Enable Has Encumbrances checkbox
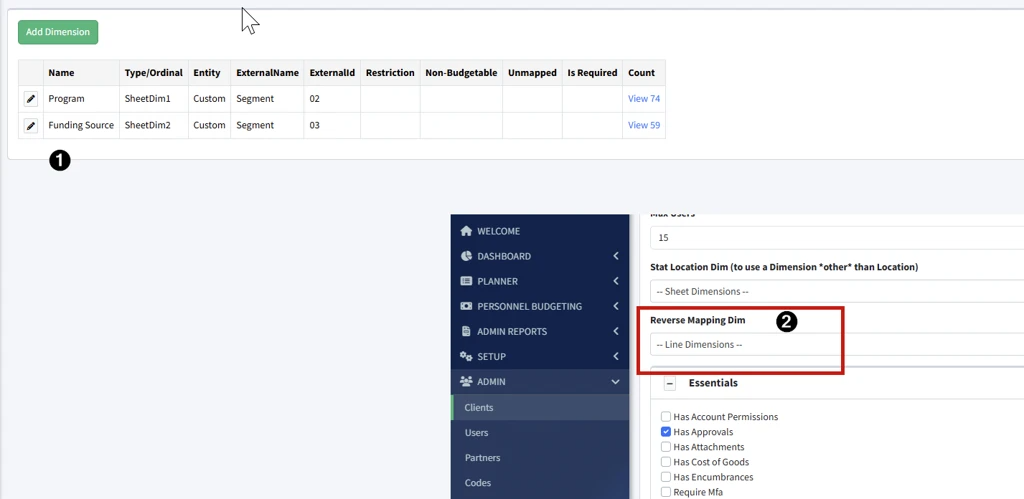1024x499 pixels. pos(665,477)
